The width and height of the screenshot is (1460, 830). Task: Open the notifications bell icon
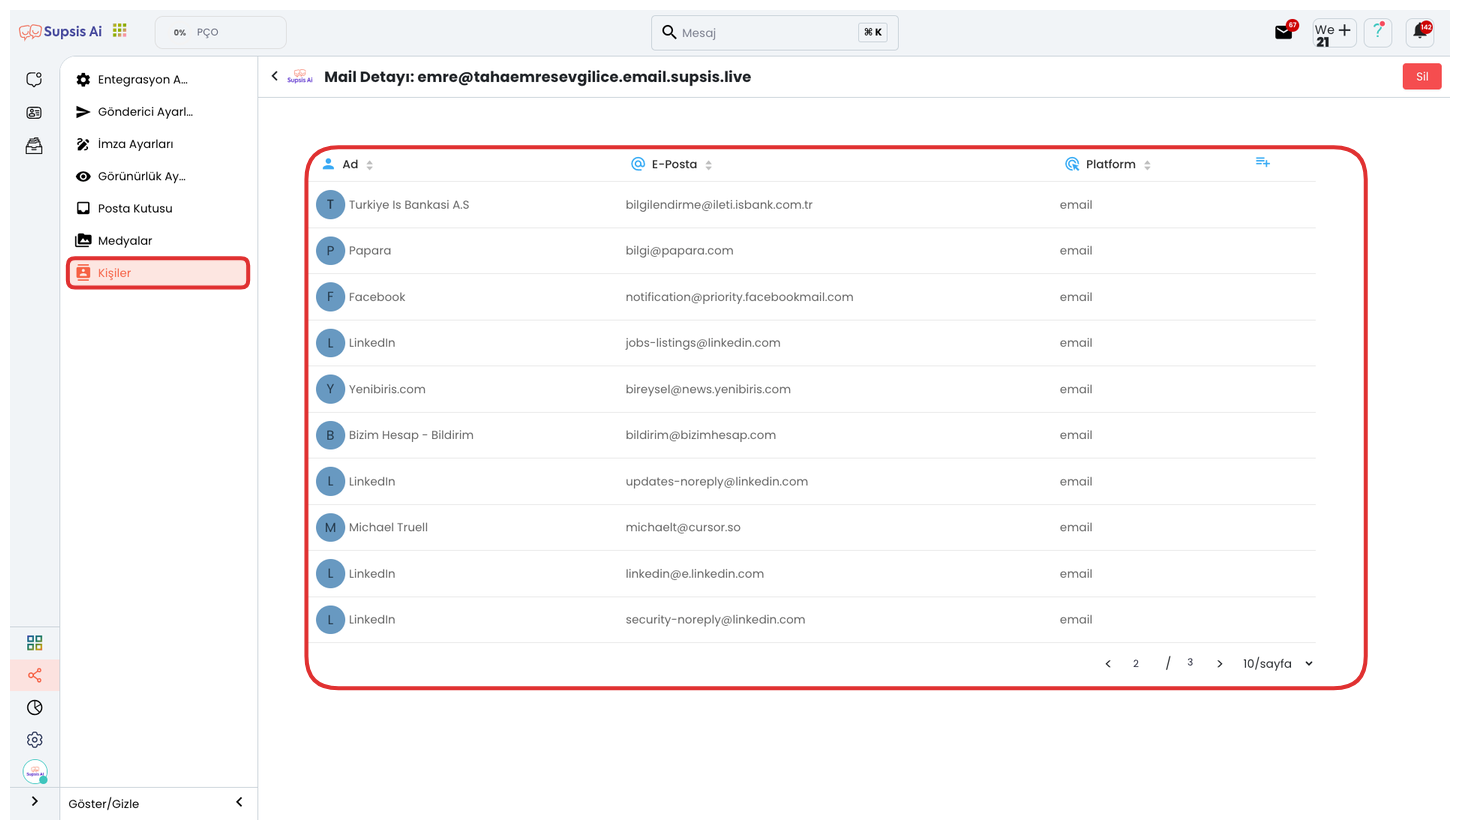pos(1420,32)
